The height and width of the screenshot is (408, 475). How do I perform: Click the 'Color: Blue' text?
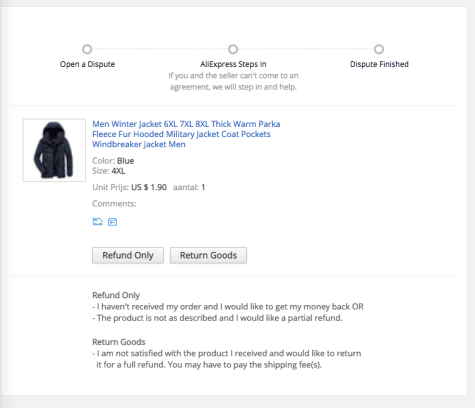tap(113, 161)
